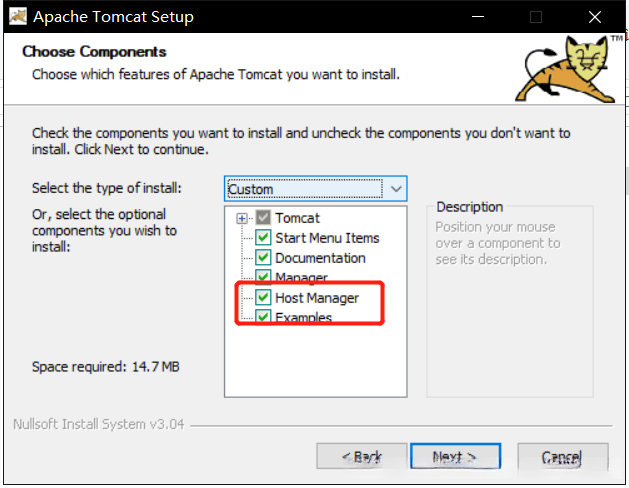Uncheck the Start Menu Items checkbox
Viewport: 629px width, 488px height.
point(263,238)
